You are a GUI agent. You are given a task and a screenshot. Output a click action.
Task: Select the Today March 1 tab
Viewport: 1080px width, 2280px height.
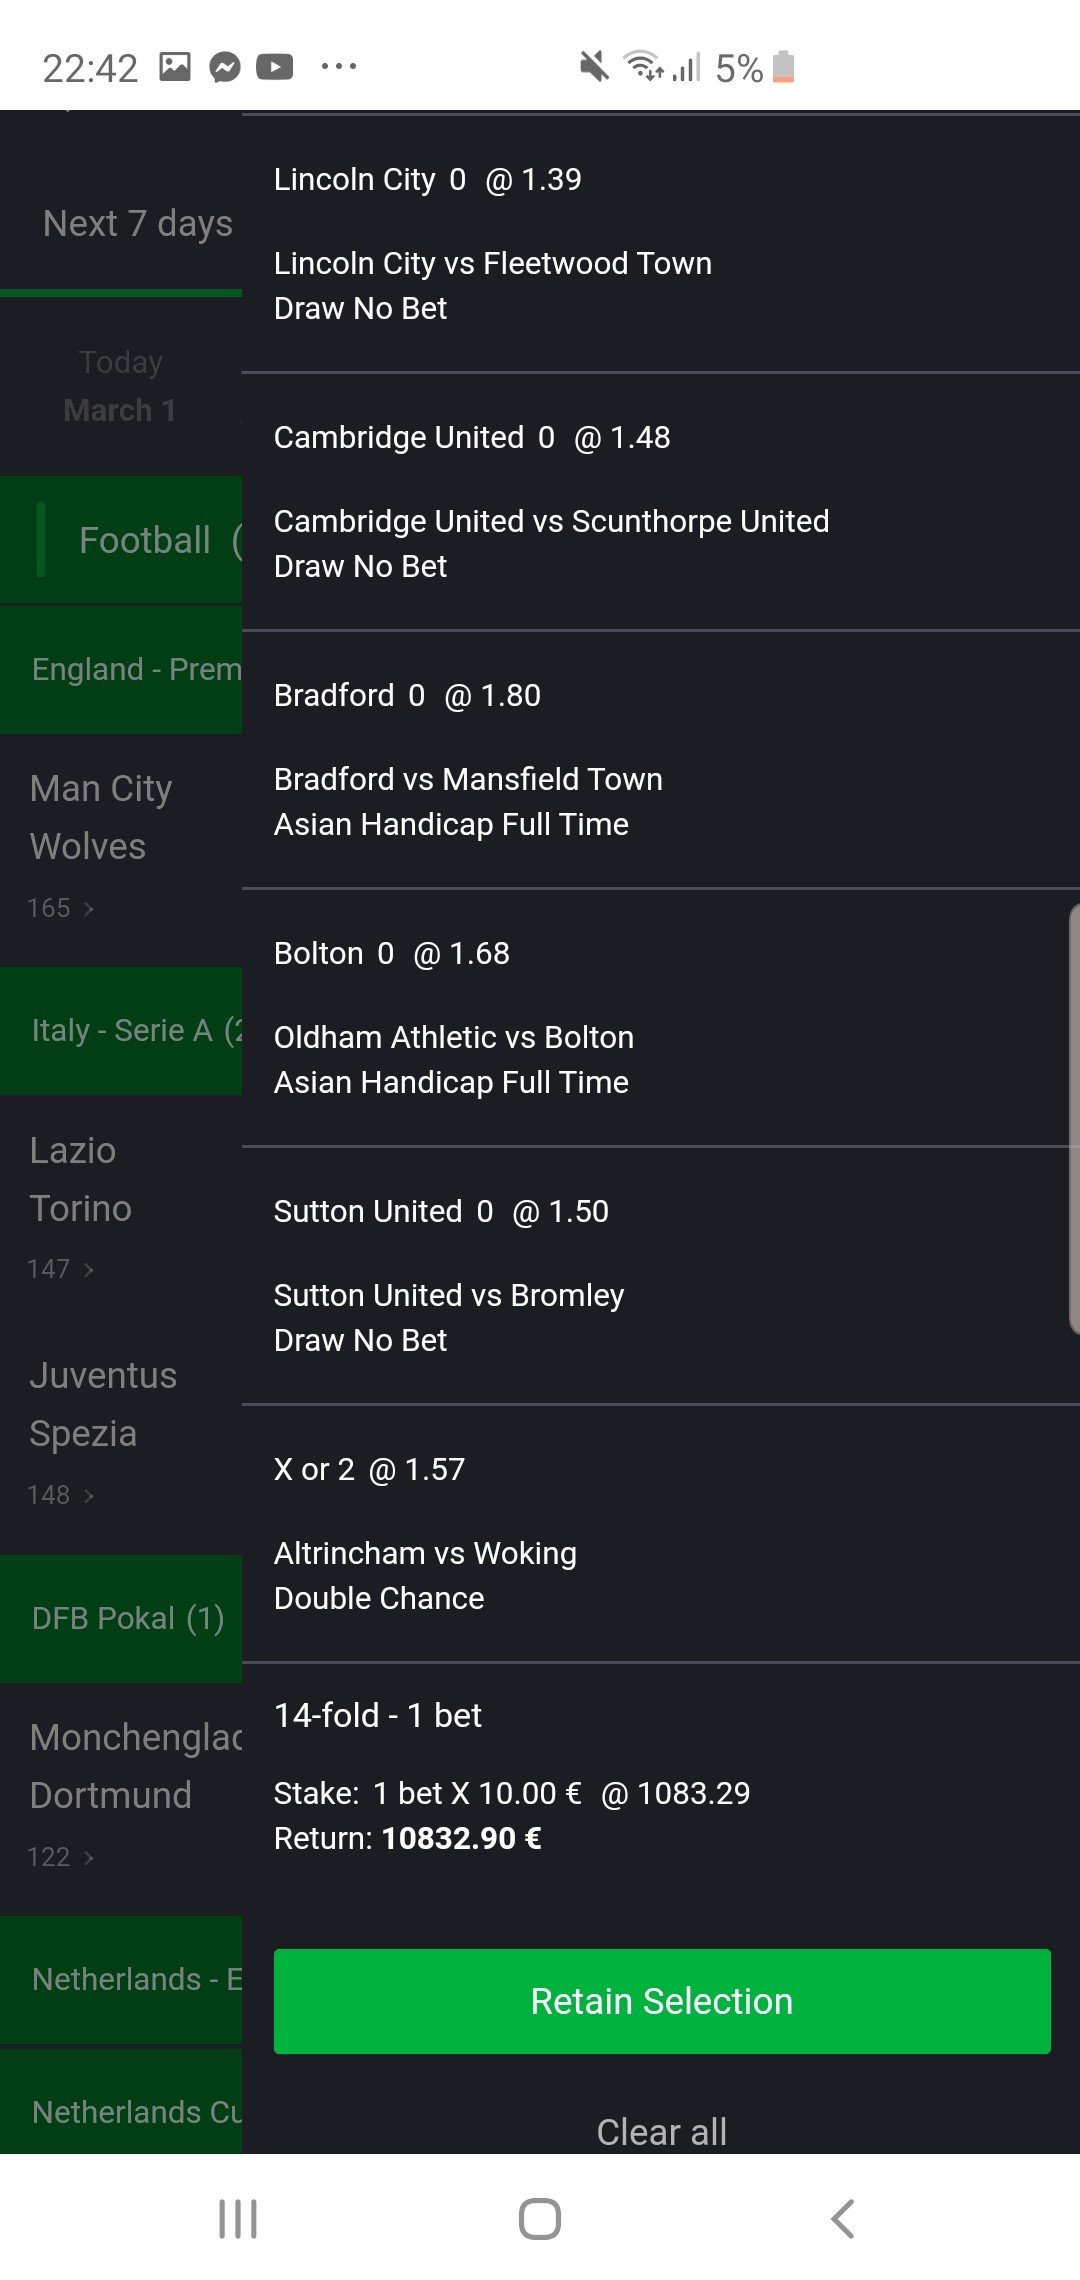pos(120,386)
